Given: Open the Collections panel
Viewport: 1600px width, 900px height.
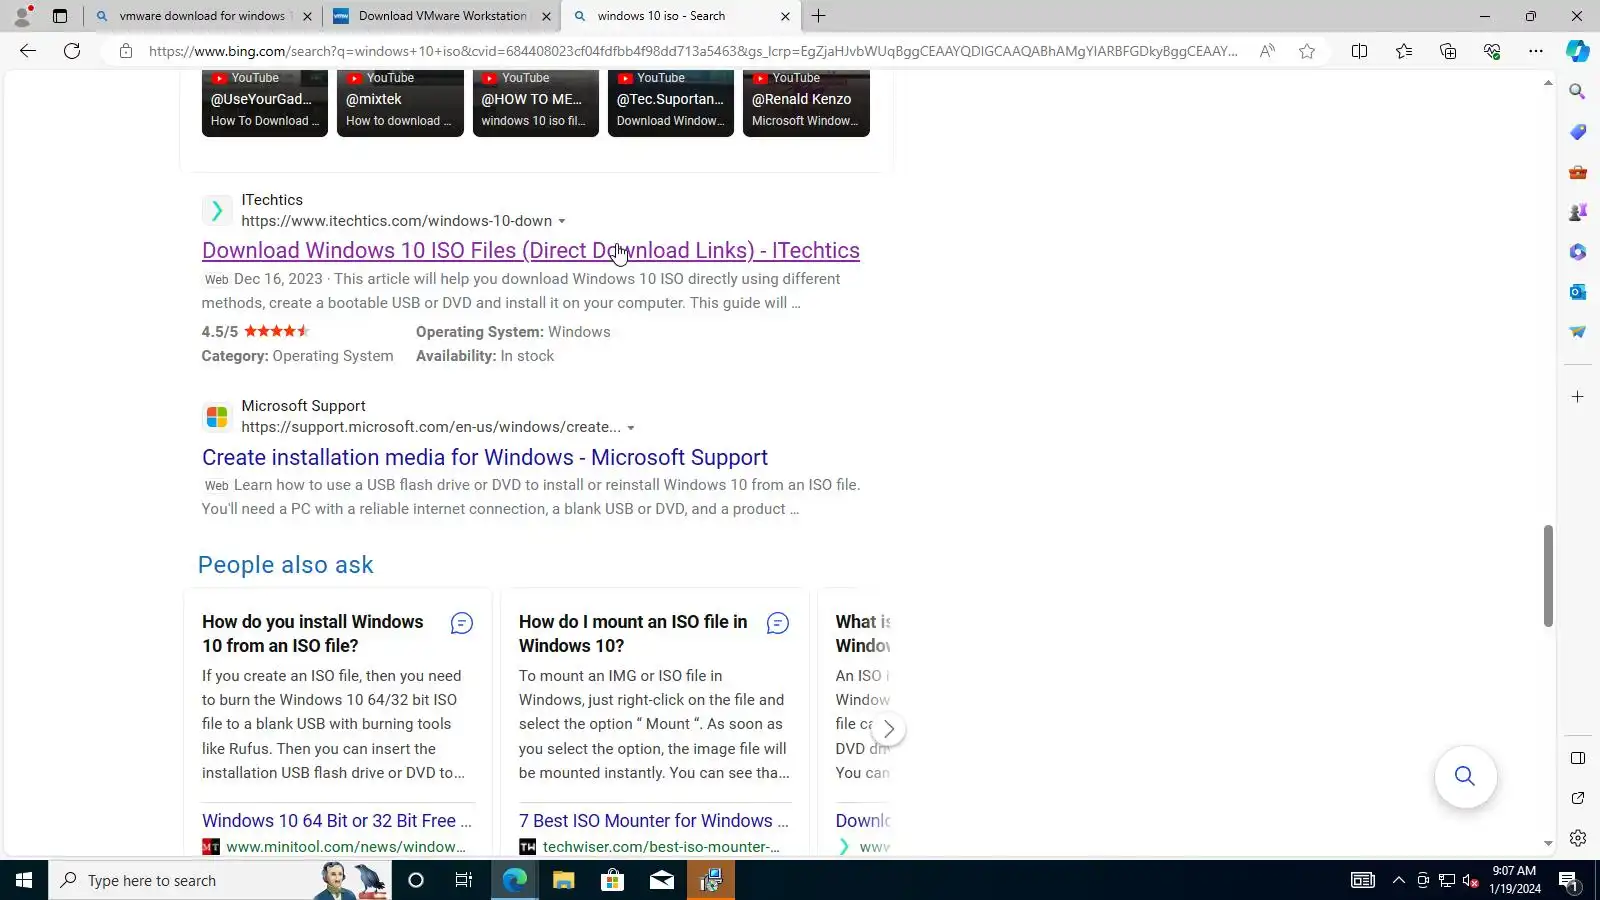Looking at the screenshot, I should pos(1448,51).
